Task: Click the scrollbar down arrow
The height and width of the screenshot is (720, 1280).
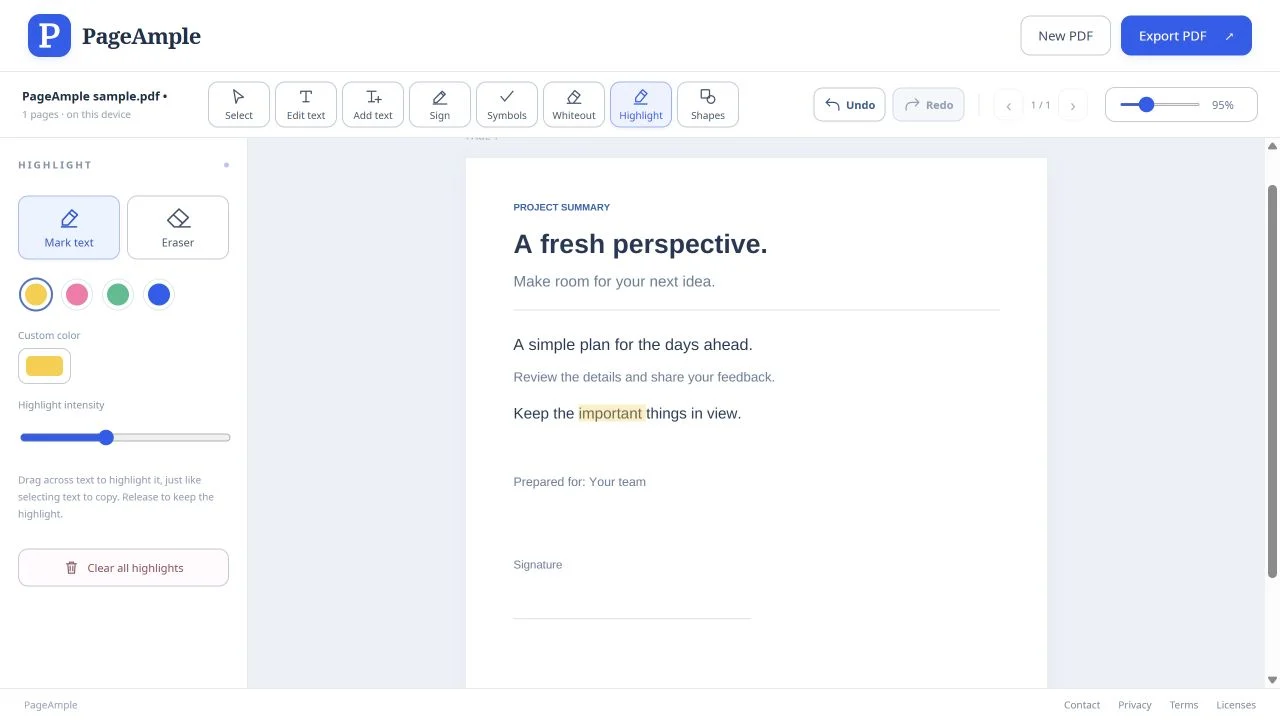Action: tap(1272, 680)
